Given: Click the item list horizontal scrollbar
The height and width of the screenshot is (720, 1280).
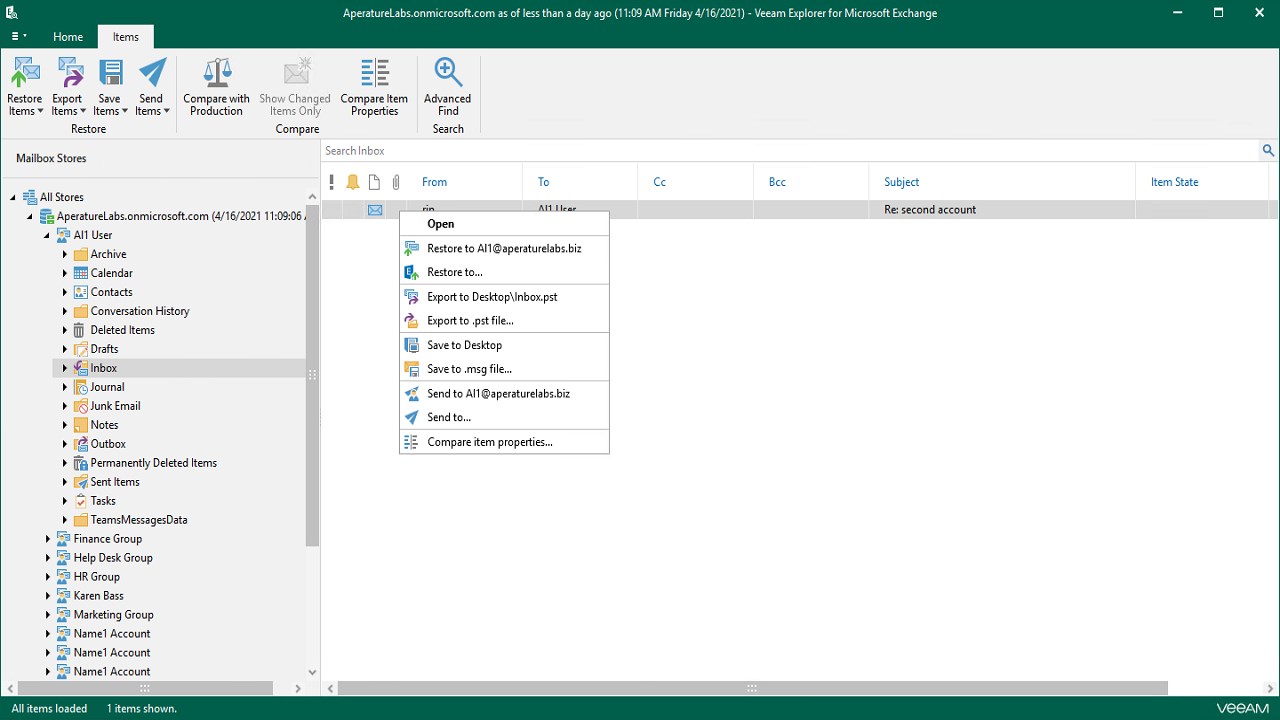Looking at the screenshot, I should [x=752, y=688].
